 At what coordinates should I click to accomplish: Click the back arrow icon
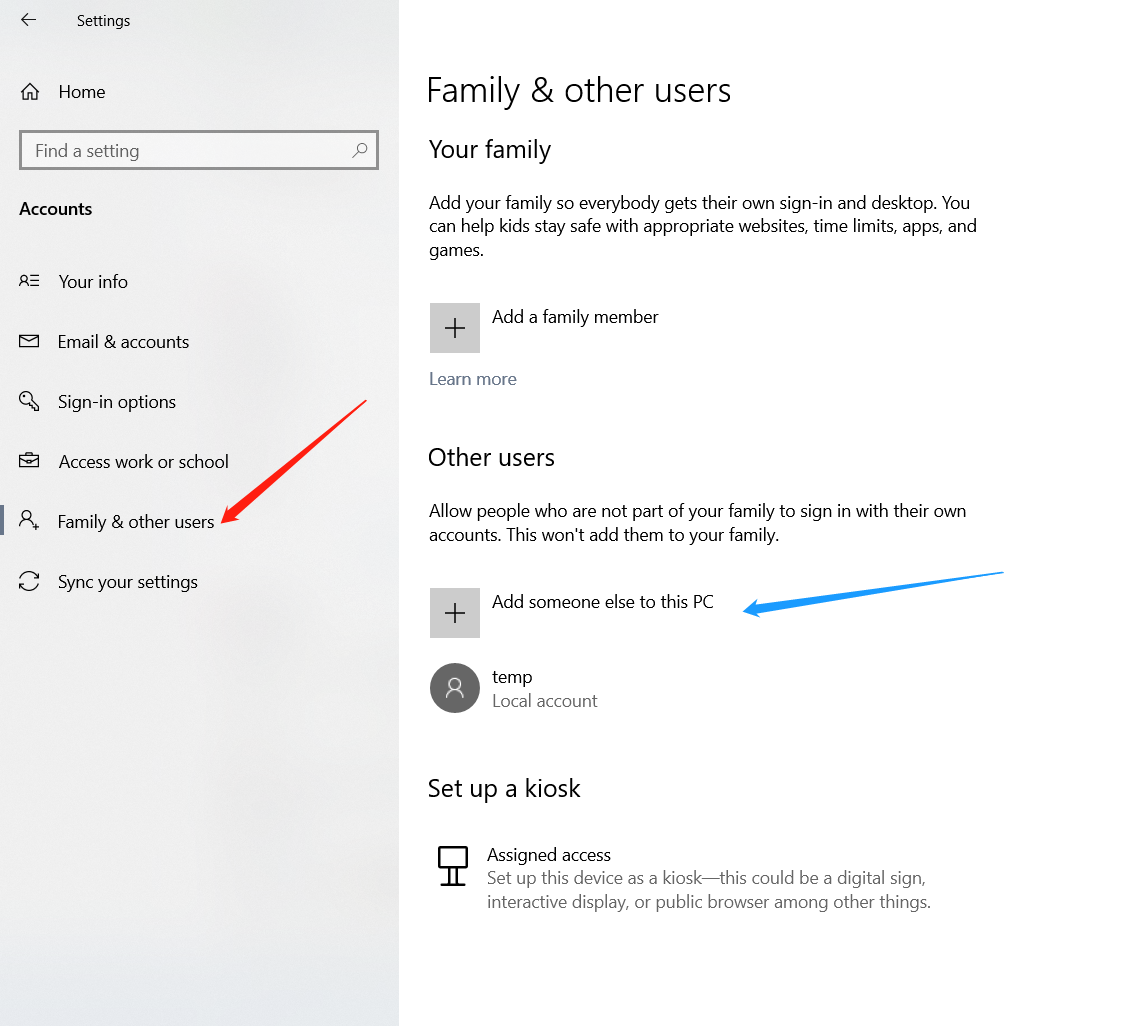[28, 20]
